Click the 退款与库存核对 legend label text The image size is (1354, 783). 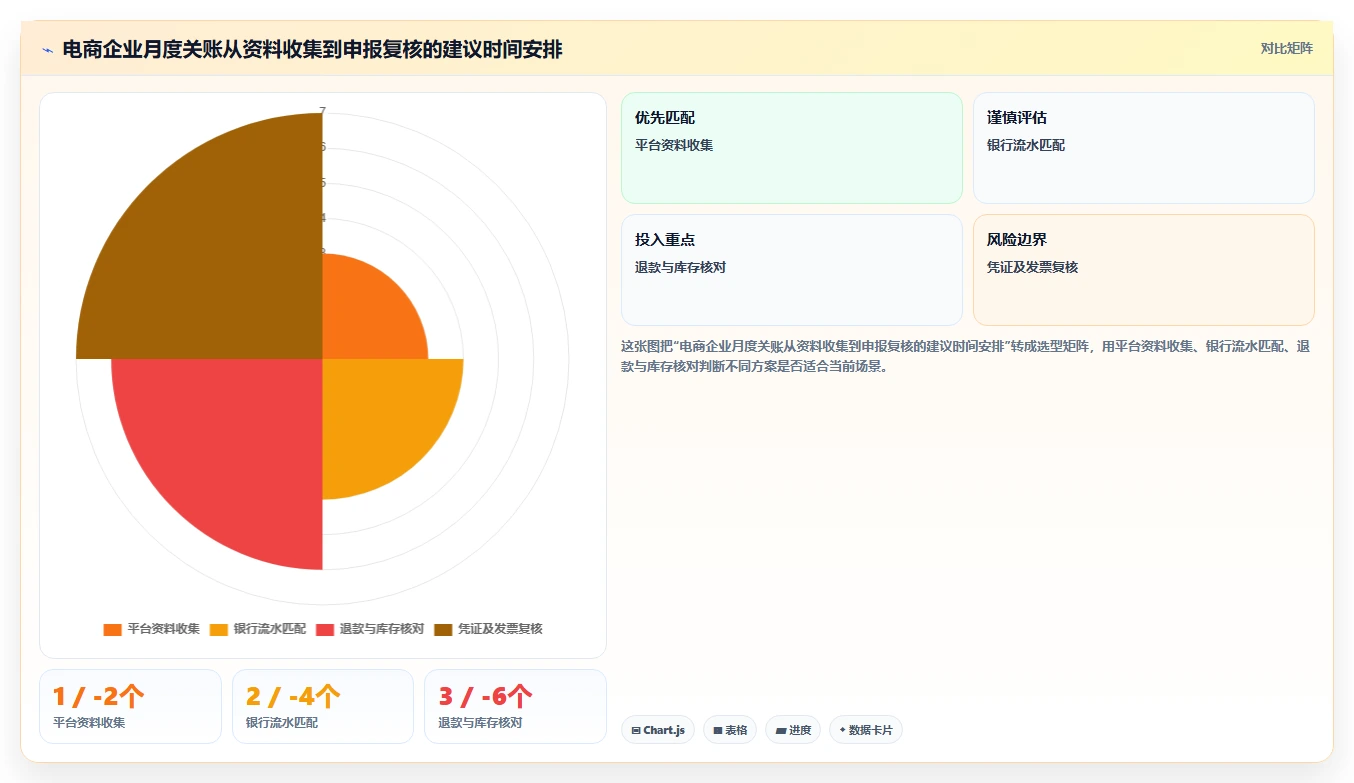click(382, 629)
